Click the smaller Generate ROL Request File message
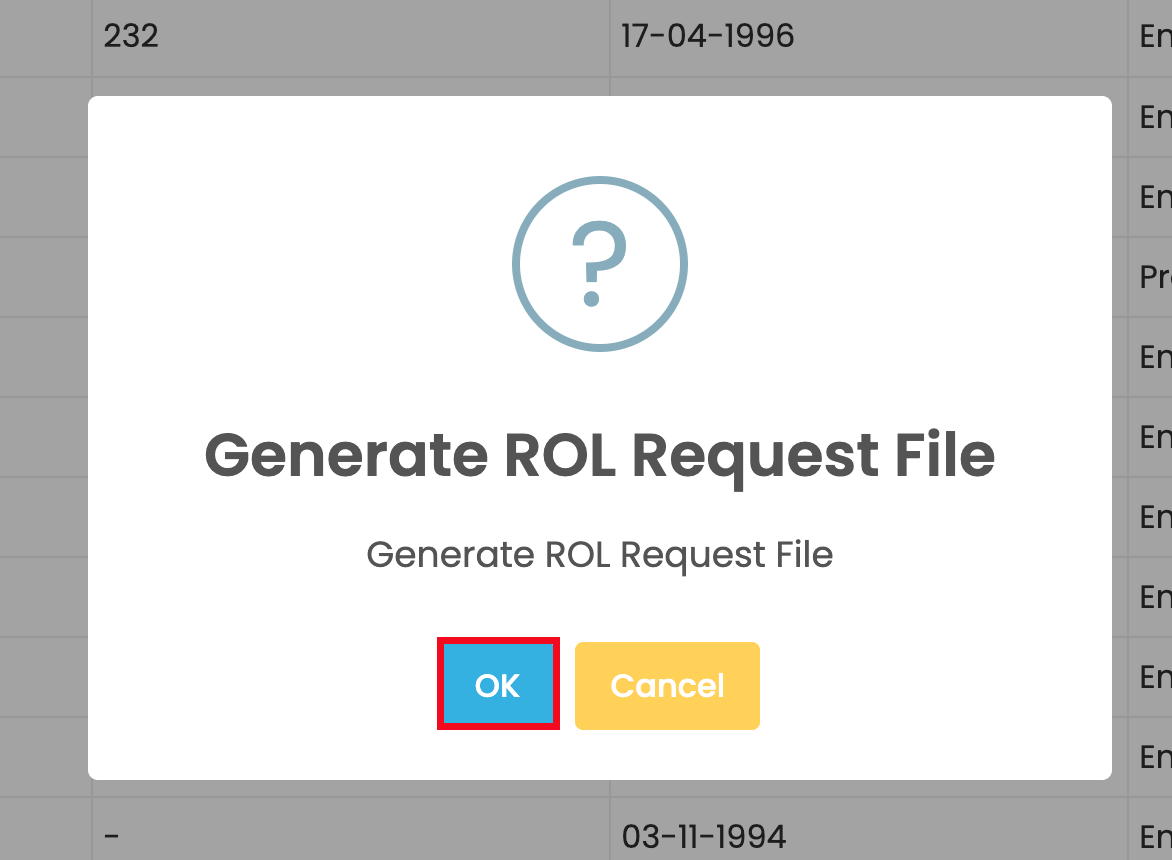 tap(599, 554)
